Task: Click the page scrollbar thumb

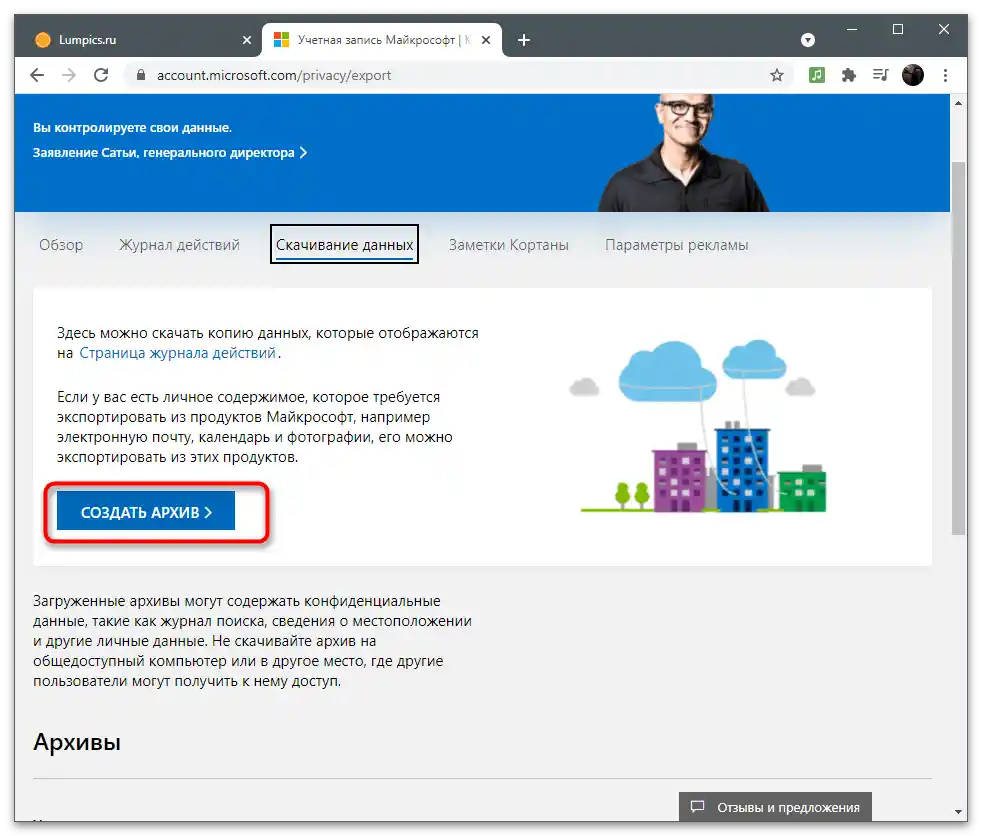Action: (958, 348)
